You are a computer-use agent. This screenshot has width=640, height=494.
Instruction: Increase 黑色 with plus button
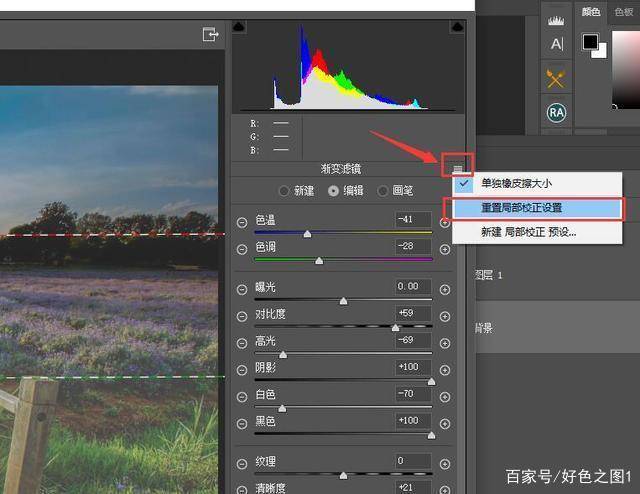pos(445,424)
